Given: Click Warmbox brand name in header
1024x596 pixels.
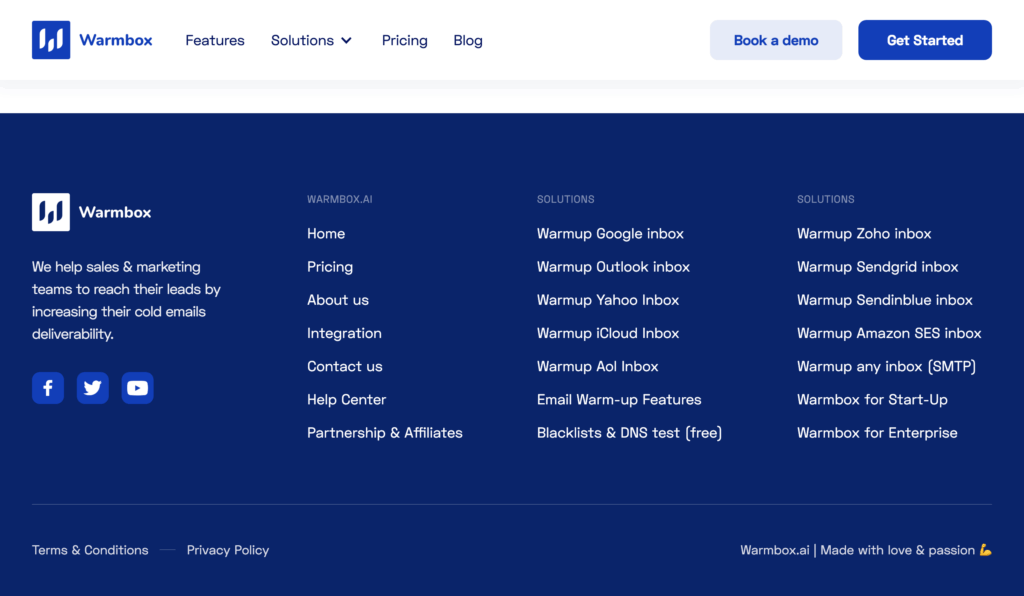Looking at the screenshot, I should coord(116,40).
